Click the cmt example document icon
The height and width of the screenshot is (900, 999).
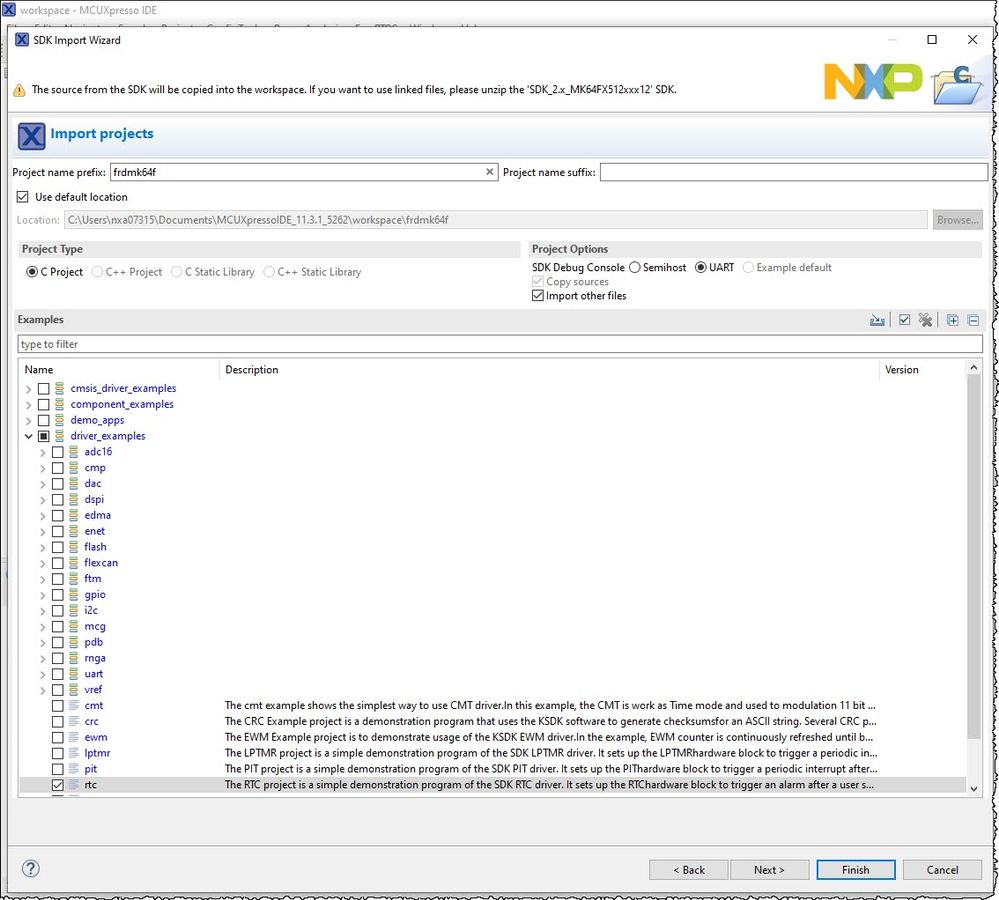point(73,705)
